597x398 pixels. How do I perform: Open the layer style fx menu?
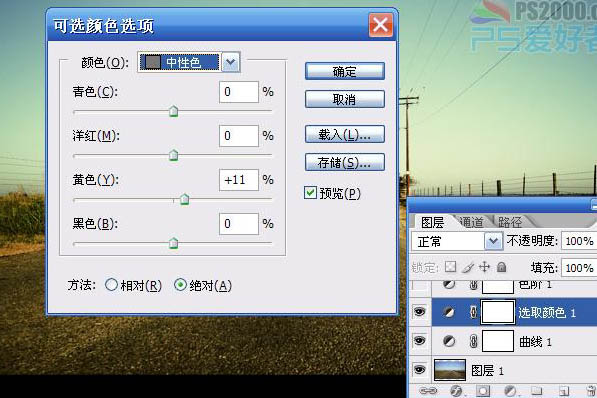pyautogui.click(x=456, y=390)
